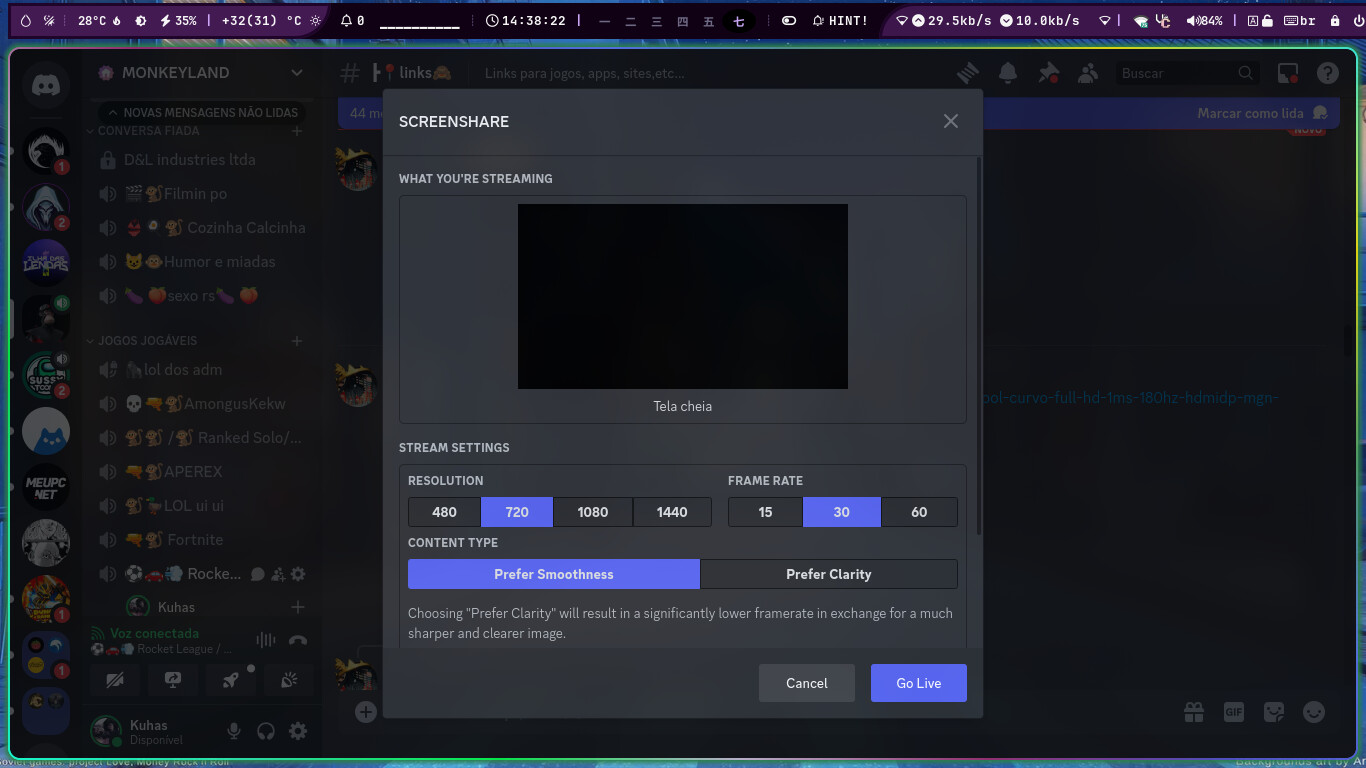Open the Discord inbox
Image resolution: width=1366 pixels, height=768 pixels.
[1288, 73]
